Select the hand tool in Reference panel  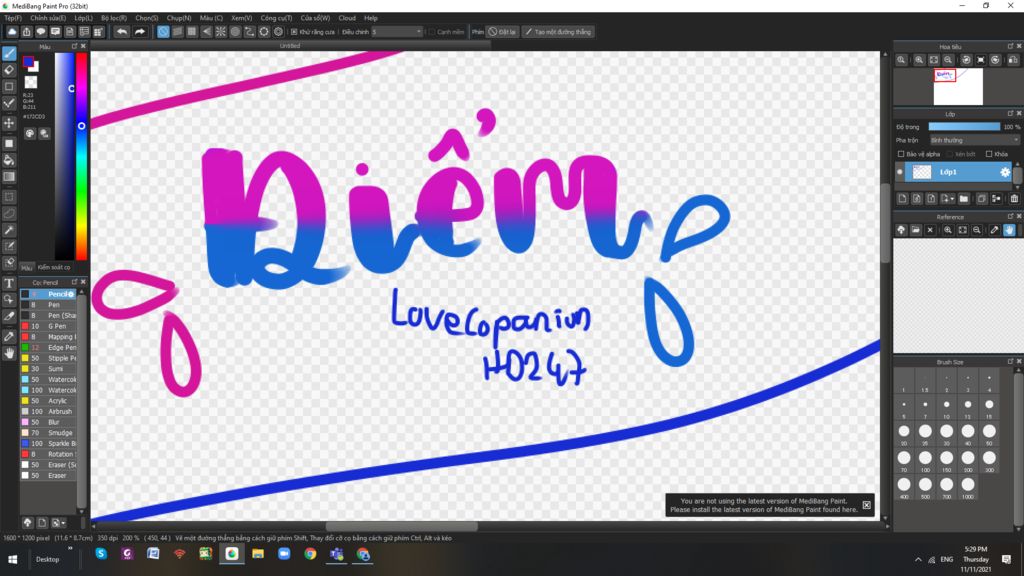pyautogui.click(x=1009, y=230)
